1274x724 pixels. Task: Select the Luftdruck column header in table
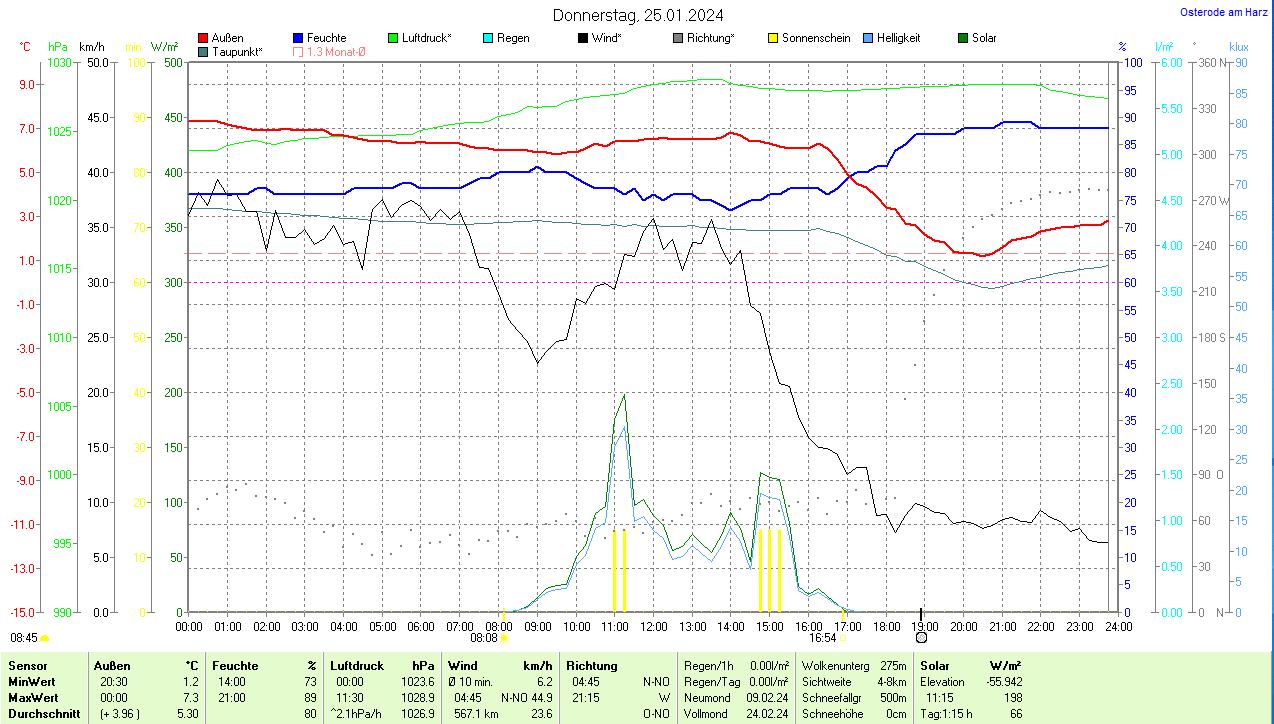pos(358,665)
